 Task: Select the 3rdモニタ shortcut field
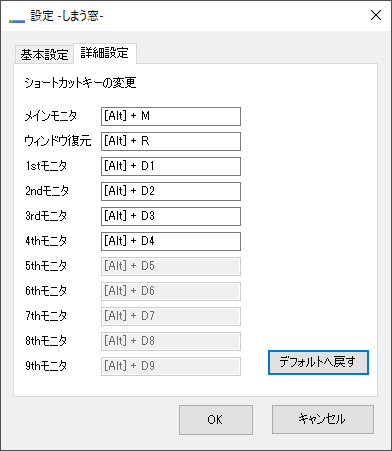(x=171, y=216)
